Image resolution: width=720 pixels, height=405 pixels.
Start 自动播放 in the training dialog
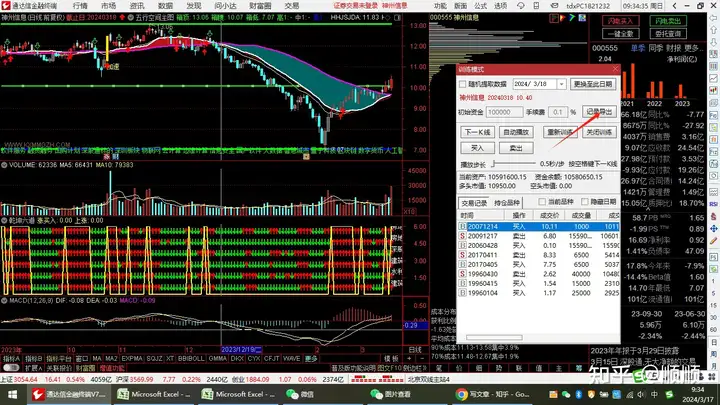click(516, 132)
